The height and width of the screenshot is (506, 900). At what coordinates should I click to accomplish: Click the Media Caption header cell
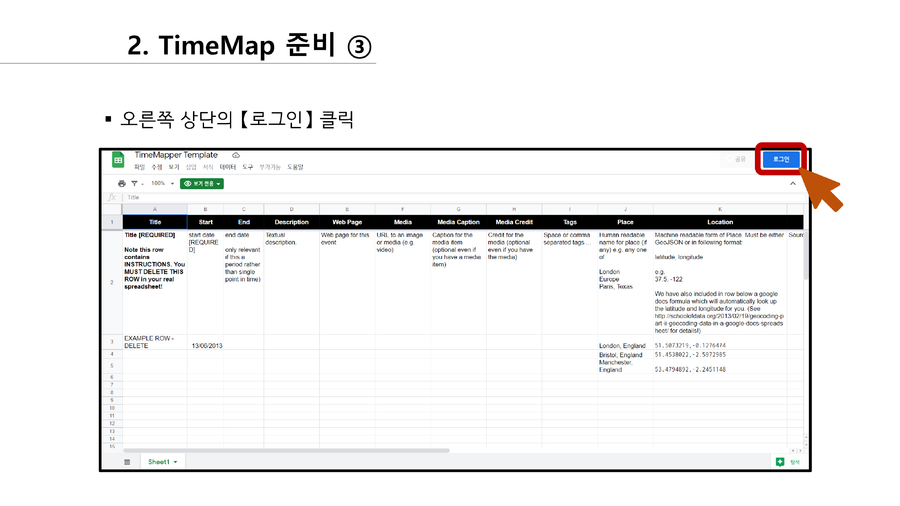tap(459, 222)
